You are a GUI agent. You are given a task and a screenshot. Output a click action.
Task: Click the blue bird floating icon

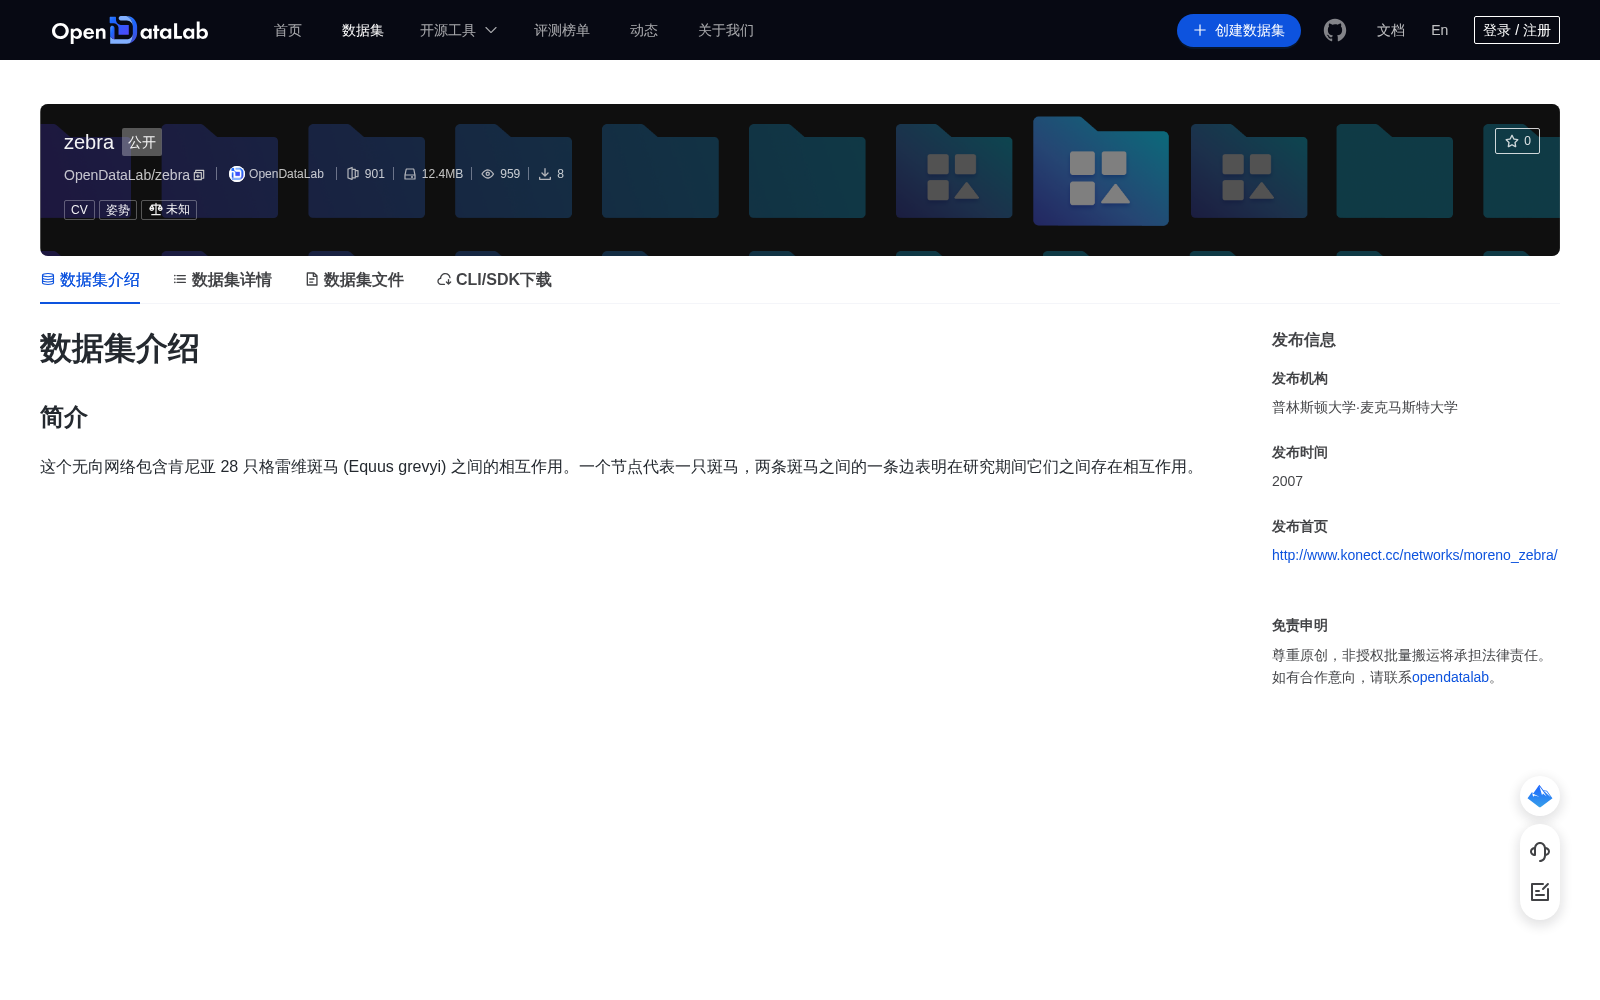pos(1540,796)
